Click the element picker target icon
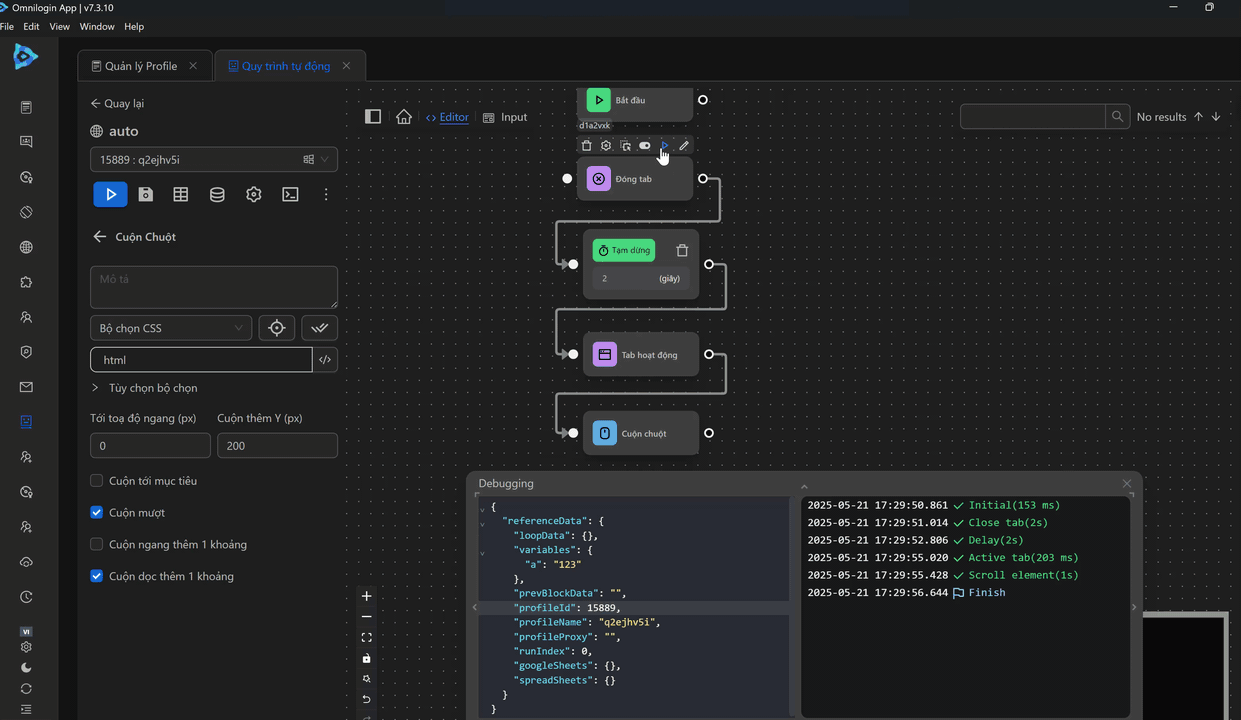 coord(277,328)
